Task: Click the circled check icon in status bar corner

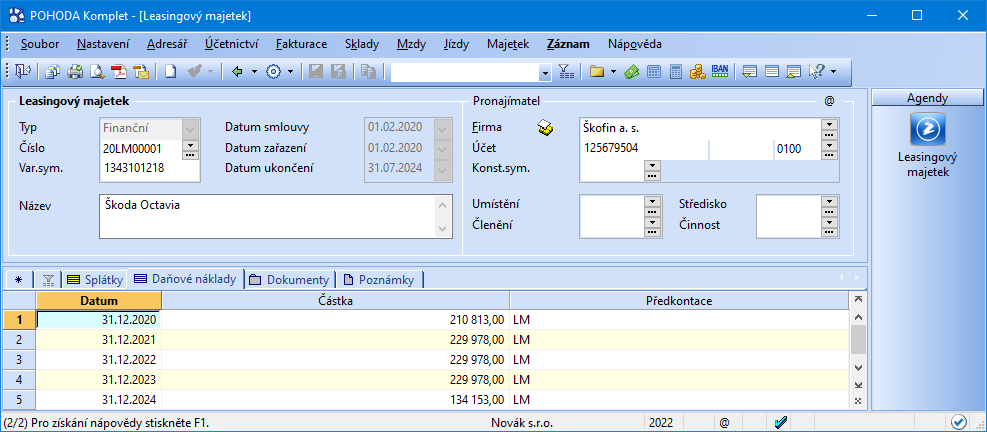Action: 959,421
